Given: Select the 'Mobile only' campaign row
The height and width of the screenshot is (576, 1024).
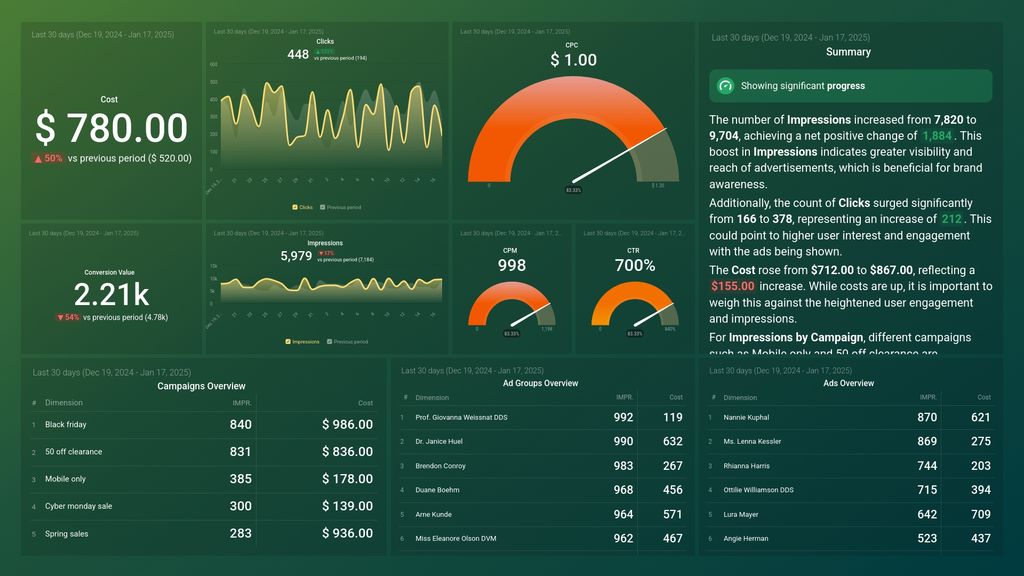Looking at the screenshot, I should tap(203, 479).
